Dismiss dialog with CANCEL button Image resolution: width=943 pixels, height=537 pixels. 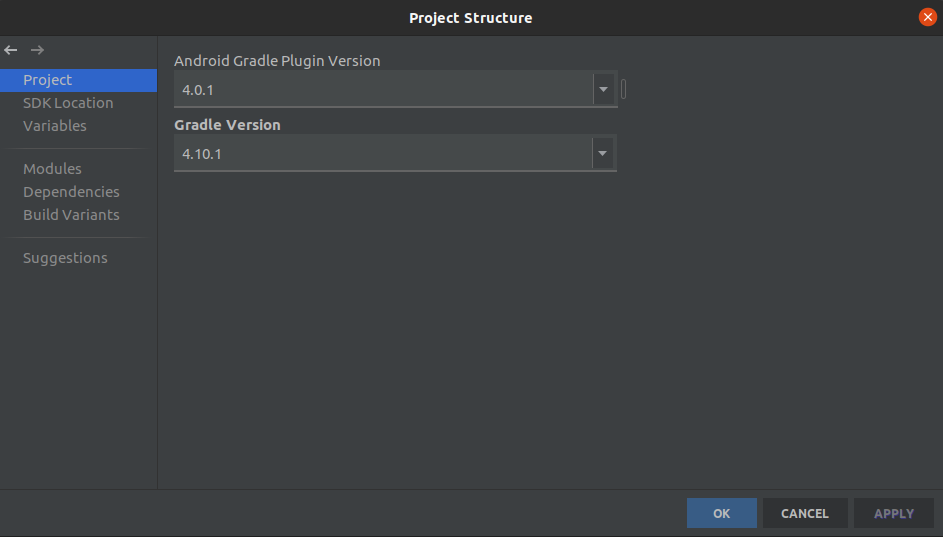tap(805, 513)
